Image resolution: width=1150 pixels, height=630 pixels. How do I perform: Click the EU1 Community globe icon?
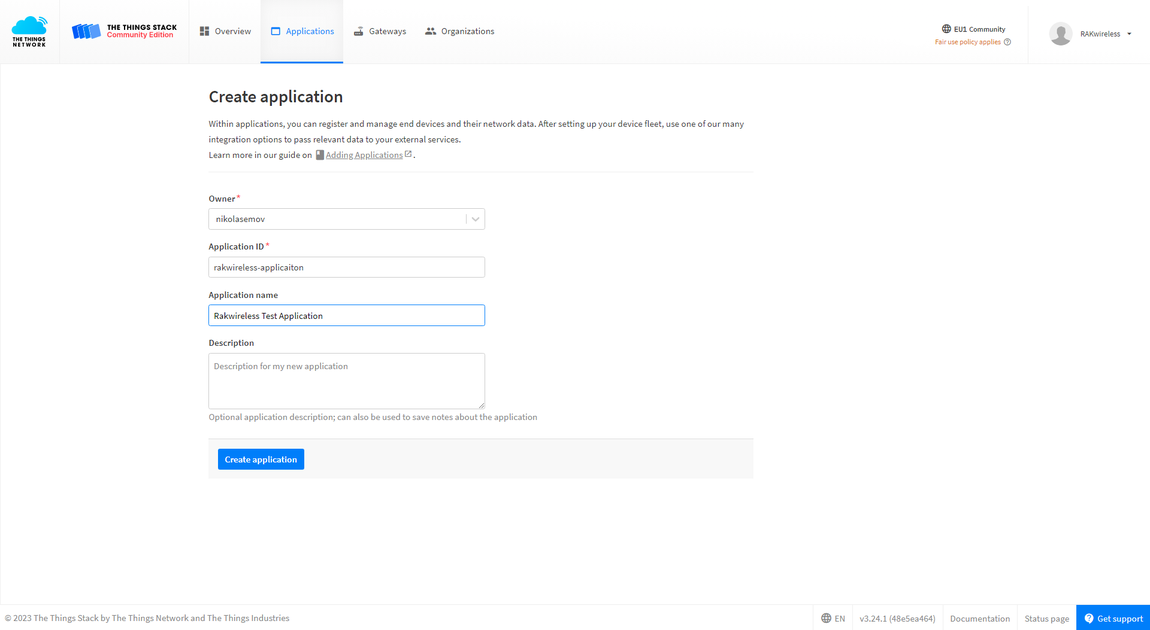click(946, 29)
